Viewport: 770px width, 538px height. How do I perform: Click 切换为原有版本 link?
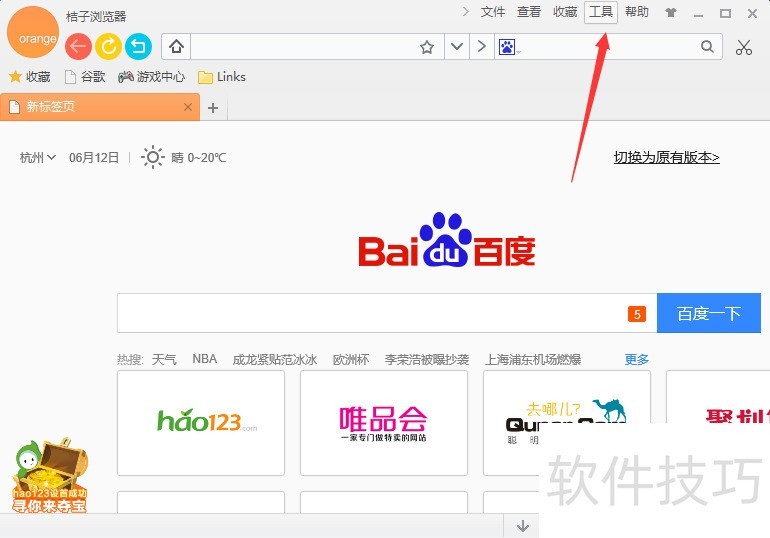coord(666,158)
